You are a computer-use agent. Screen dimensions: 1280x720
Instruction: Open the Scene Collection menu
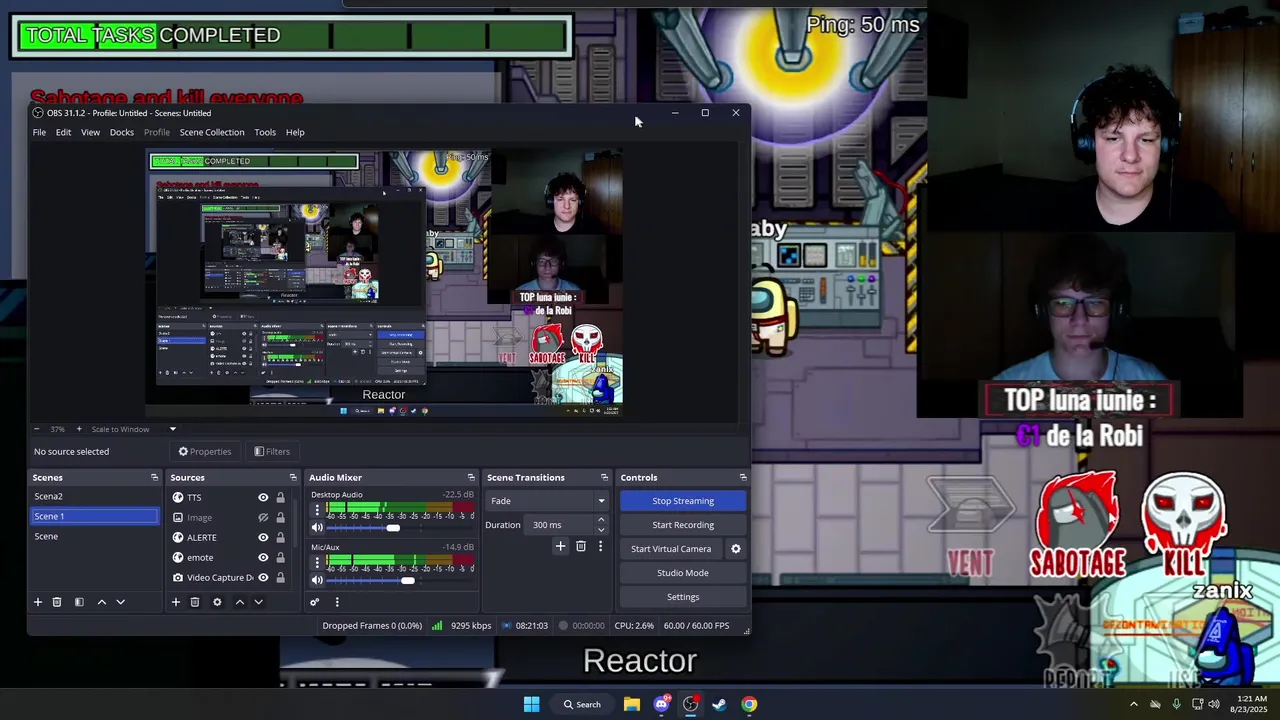point(212,132)
